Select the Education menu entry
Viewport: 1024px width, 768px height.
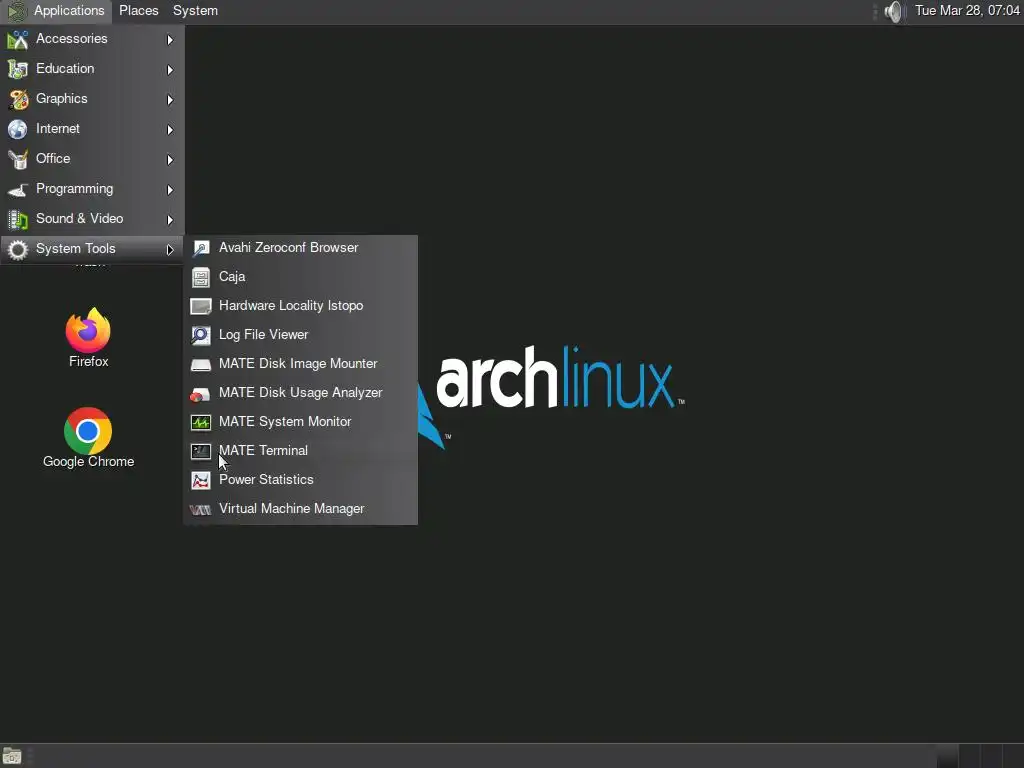[92, 69]
